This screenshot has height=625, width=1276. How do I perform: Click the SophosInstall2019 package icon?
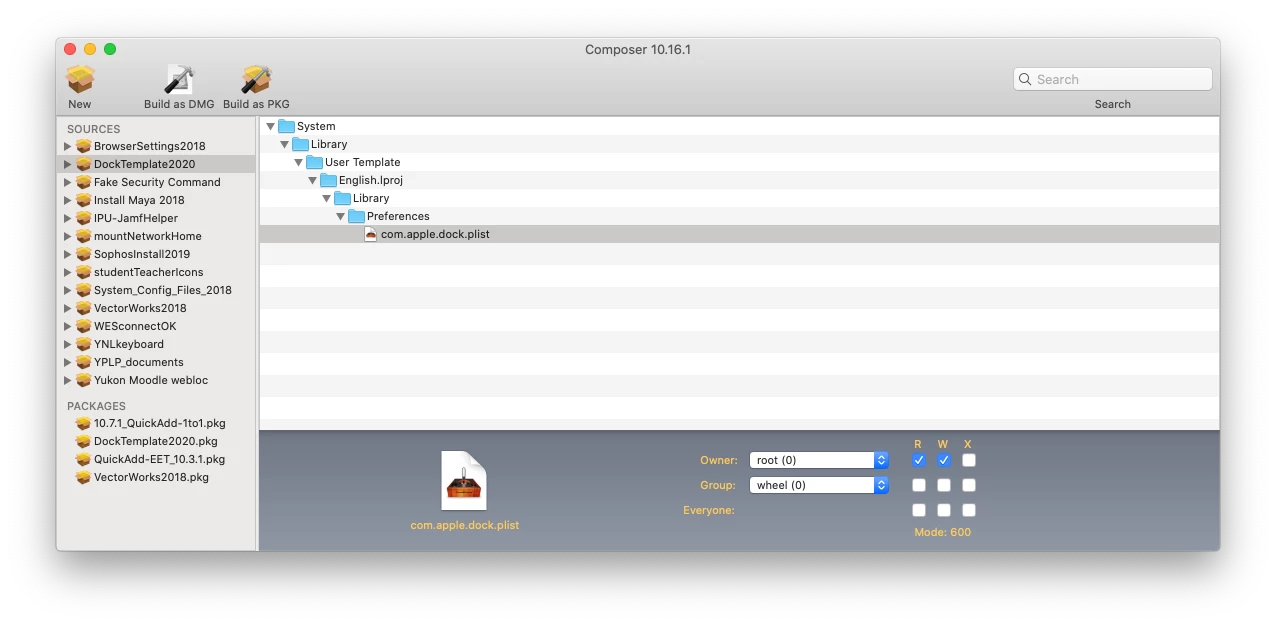(x=83, y=254)
